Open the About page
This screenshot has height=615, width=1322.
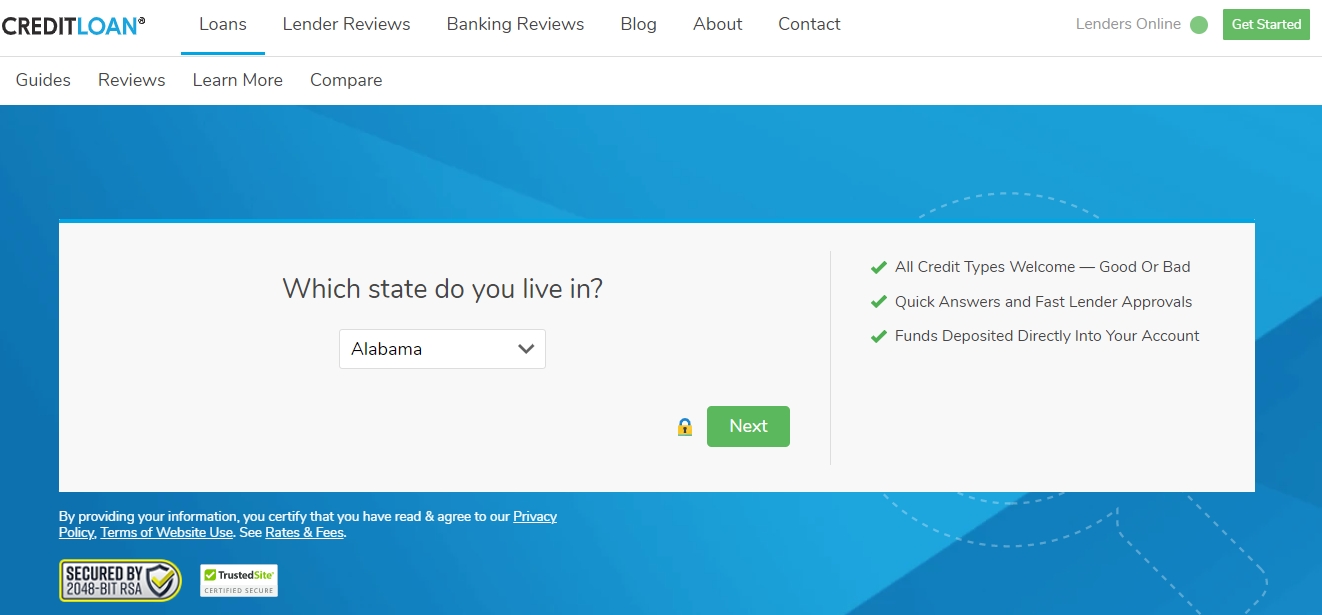point(718,24)
